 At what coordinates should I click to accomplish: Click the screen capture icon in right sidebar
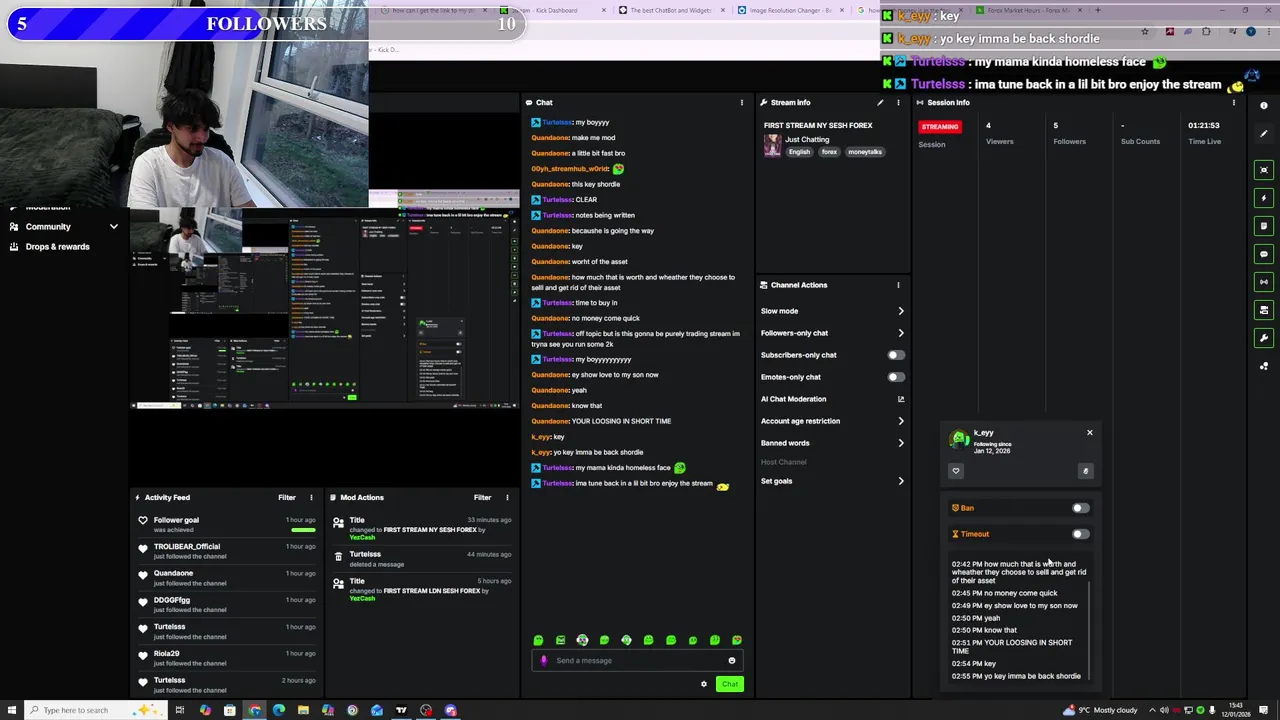1264,170
